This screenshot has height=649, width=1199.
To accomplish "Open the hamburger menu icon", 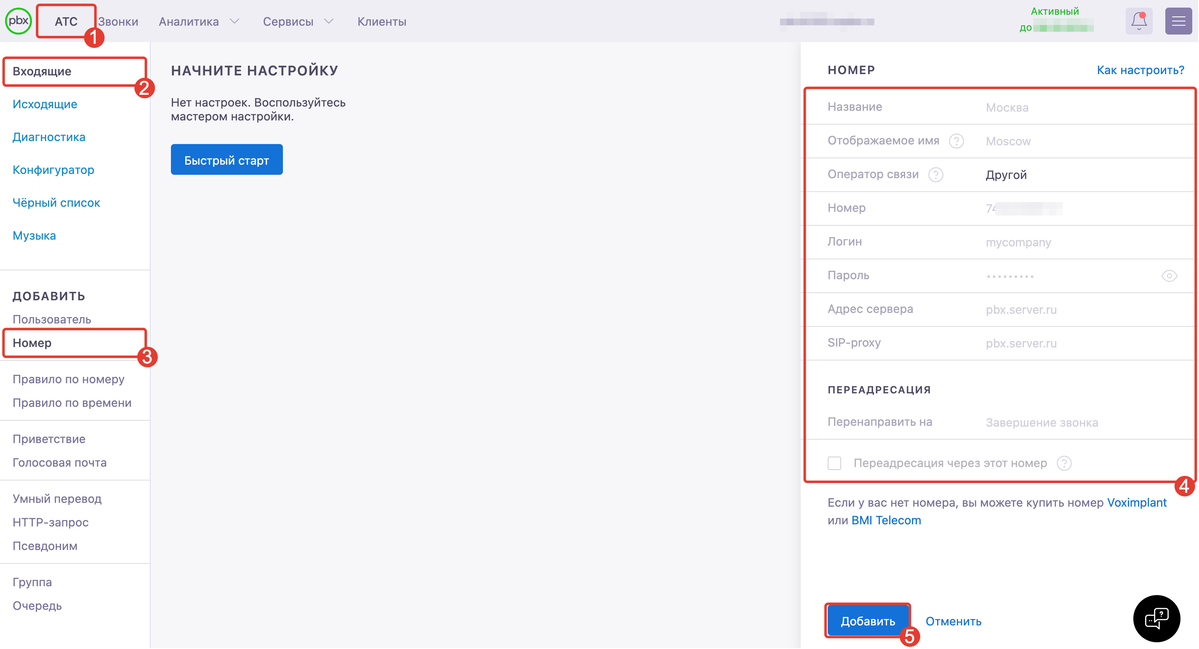I will tap(1178, 21).
